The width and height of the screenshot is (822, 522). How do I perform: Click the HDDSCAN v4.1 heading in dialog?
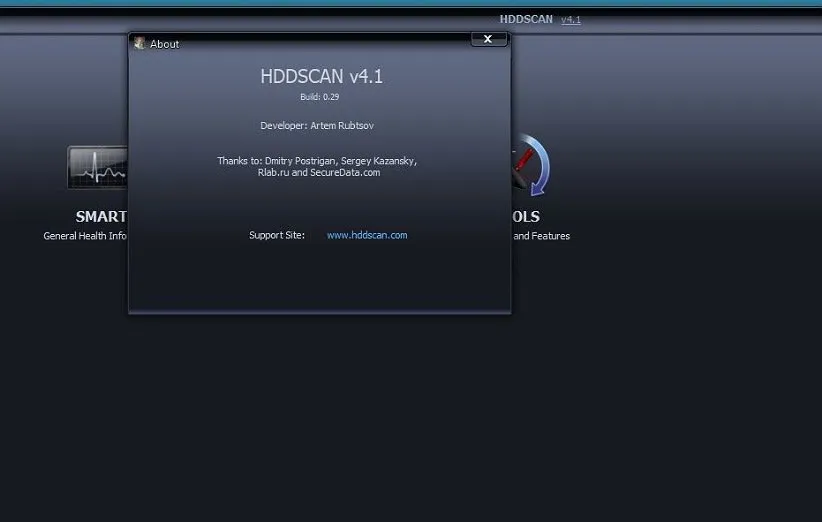321,77
